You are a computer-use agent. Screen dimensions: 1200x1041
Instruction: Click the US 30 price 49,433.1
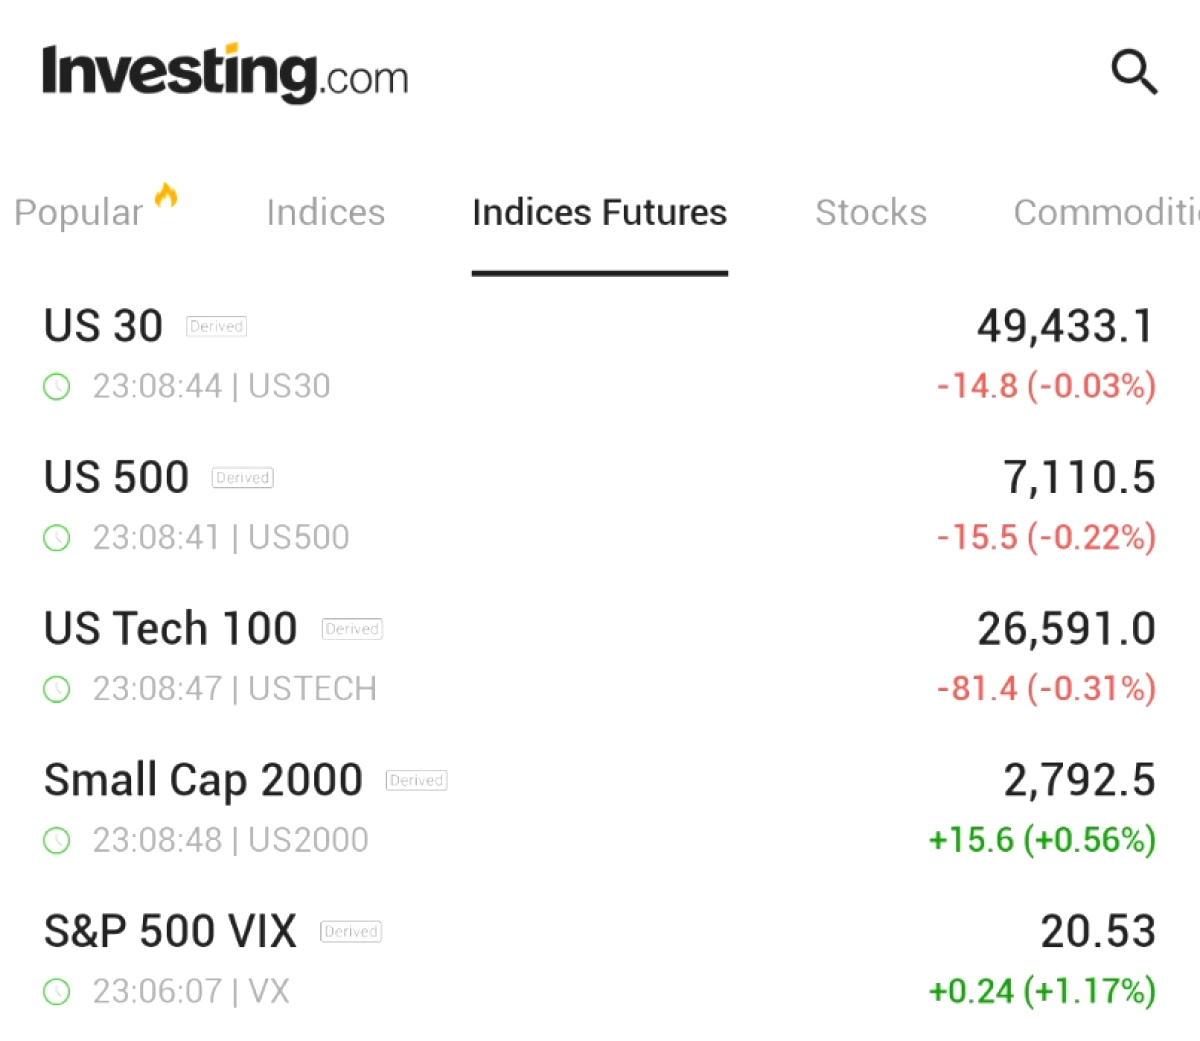pos(1065,326)
